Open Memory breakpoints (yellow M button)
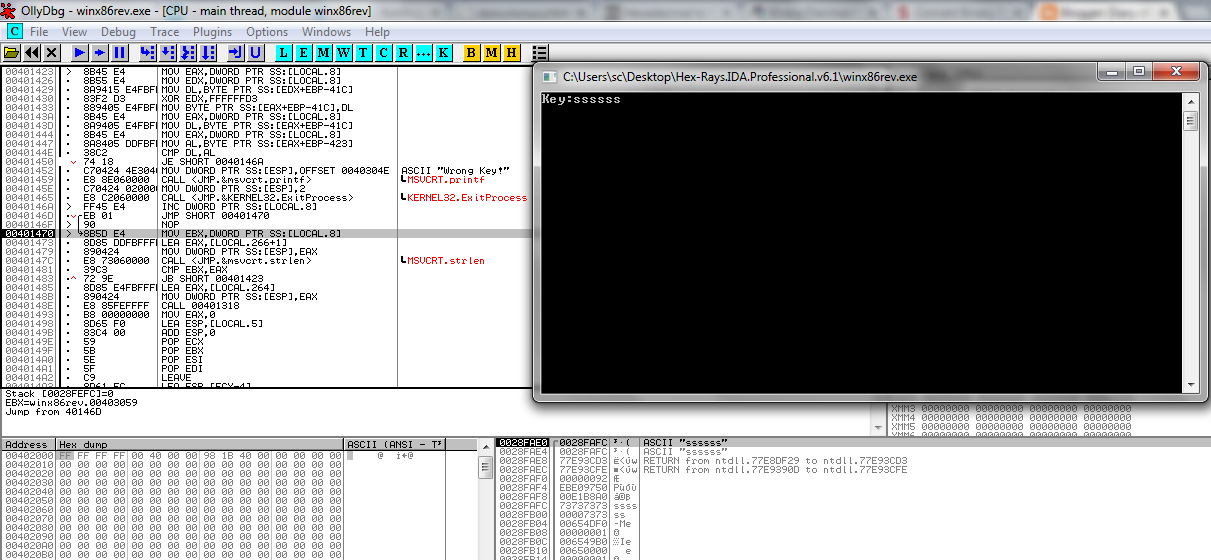1211x560 pixels. (x=491, y=52)
